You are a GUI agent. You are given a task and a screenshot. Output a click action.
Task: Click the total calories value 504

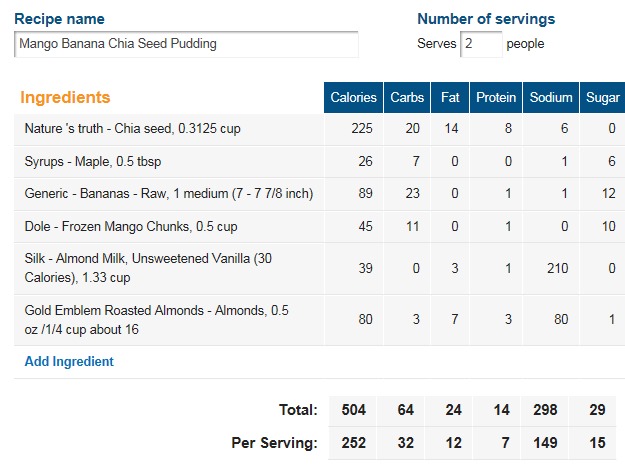click(353, 408)
